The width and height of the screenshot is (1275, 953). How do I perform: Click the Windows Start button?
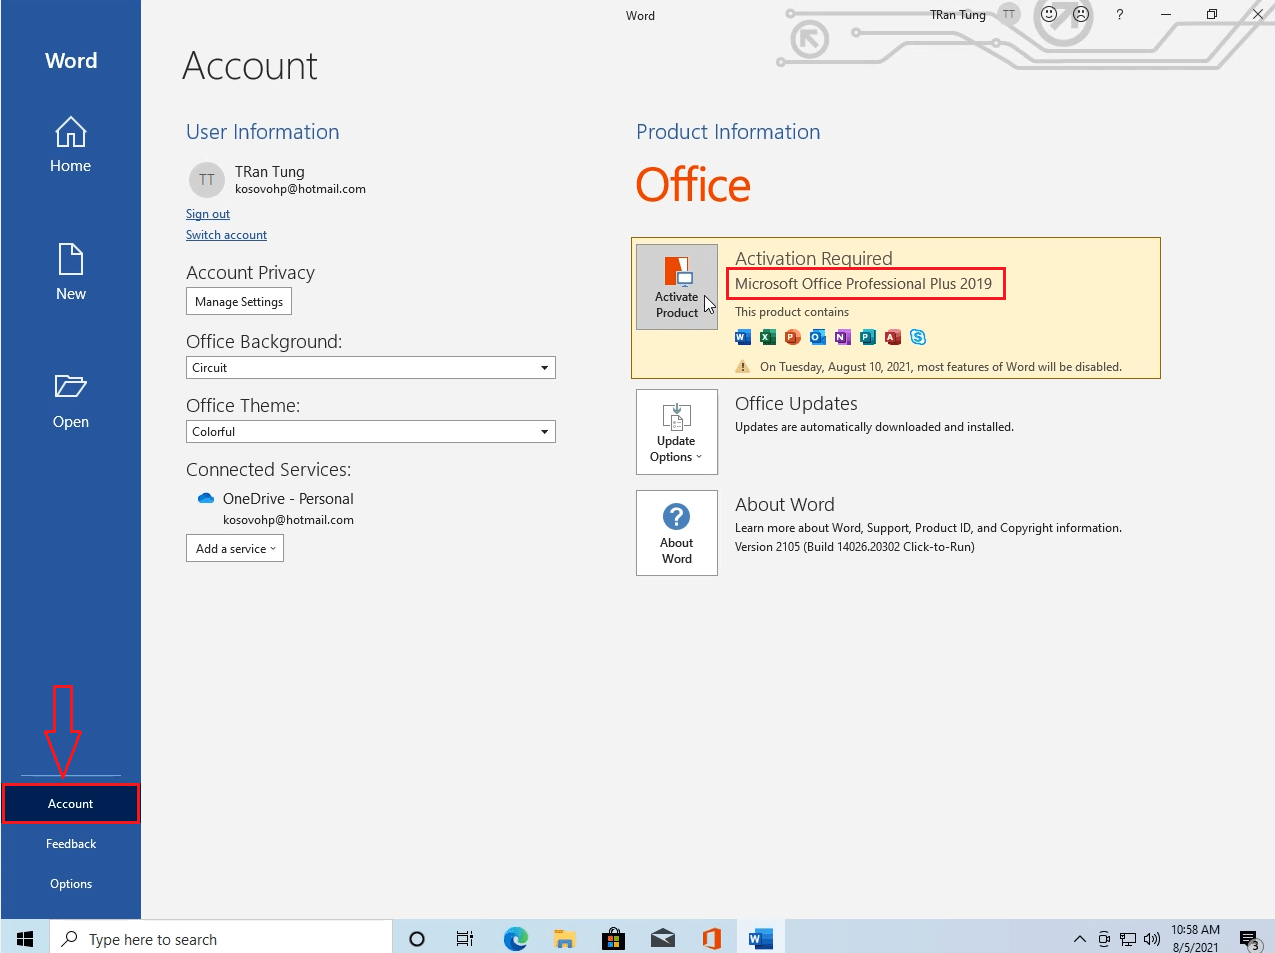point(25,938)
